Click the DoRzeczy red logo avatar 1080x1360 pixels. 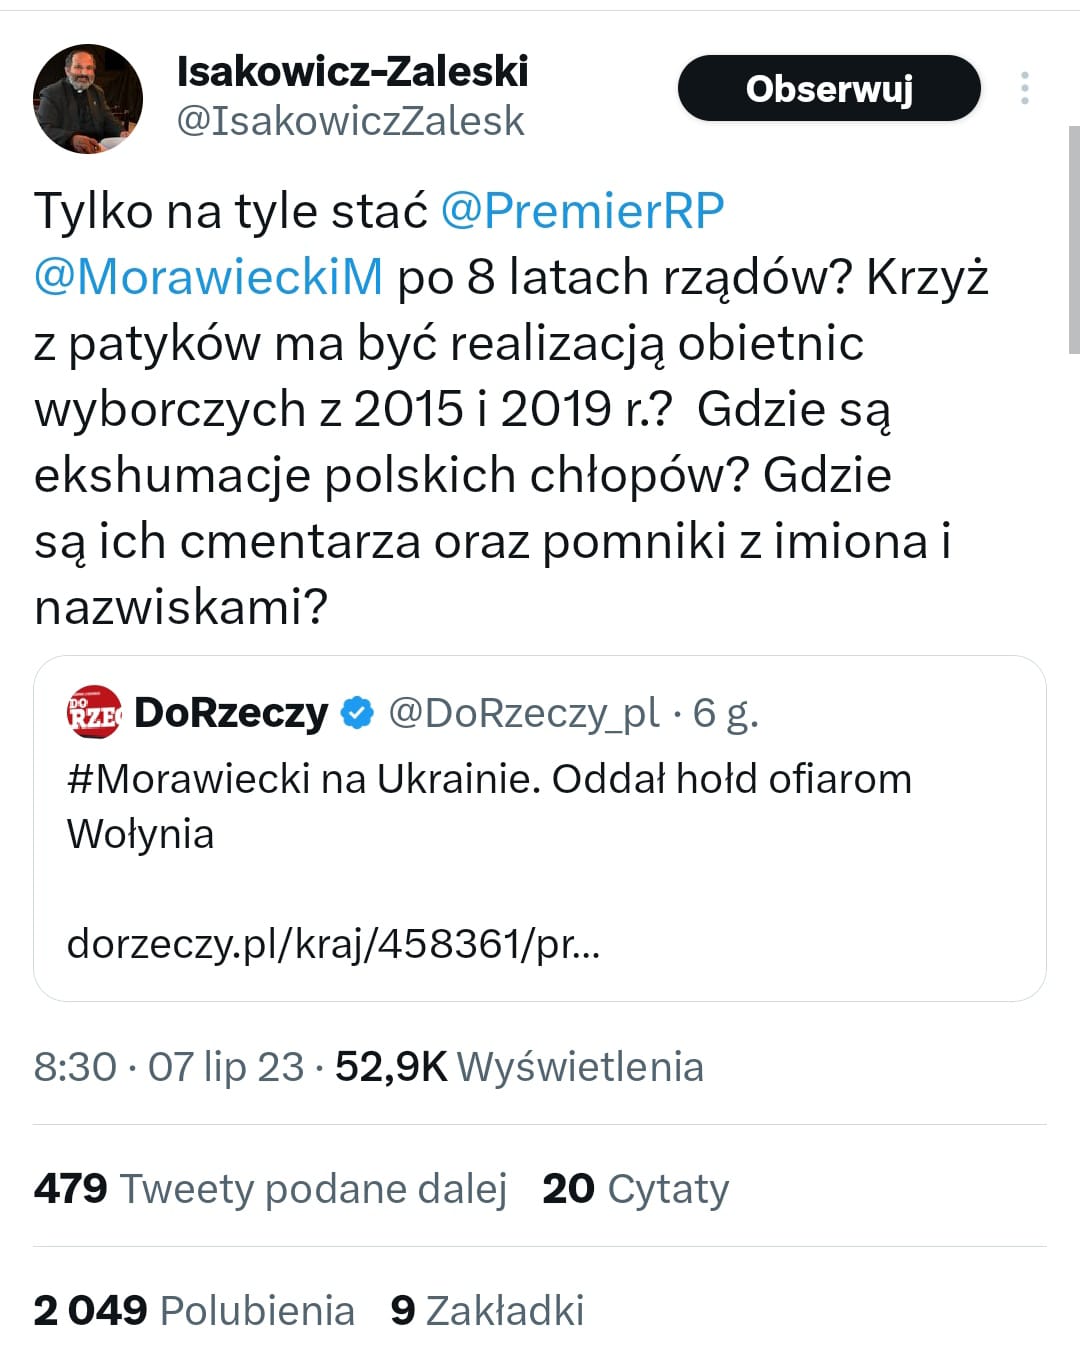click(94, 712)
